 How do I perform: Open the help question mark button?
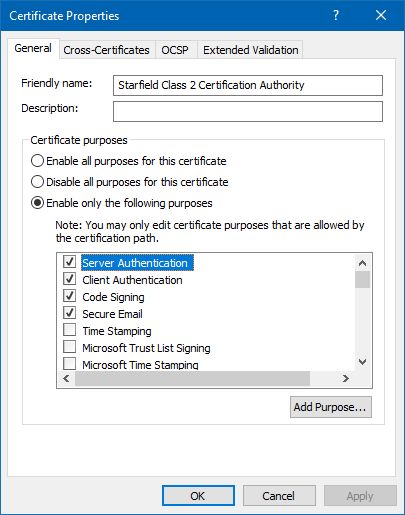[x=336, y=15]
